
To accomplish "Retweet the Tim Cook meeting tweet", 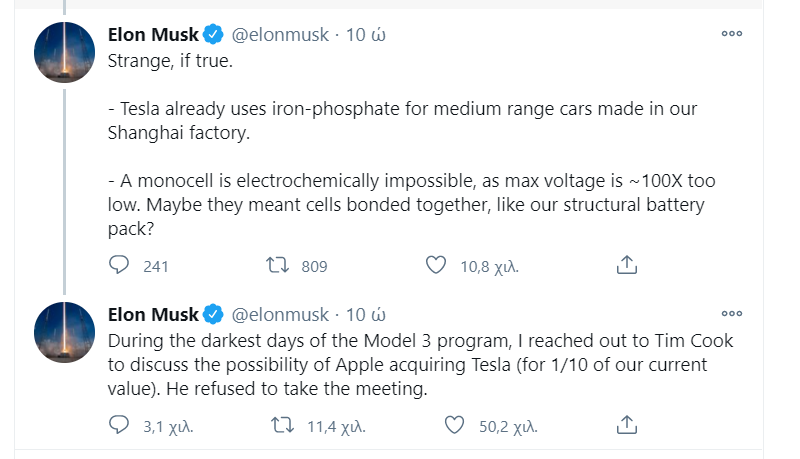I will [283, 425].
